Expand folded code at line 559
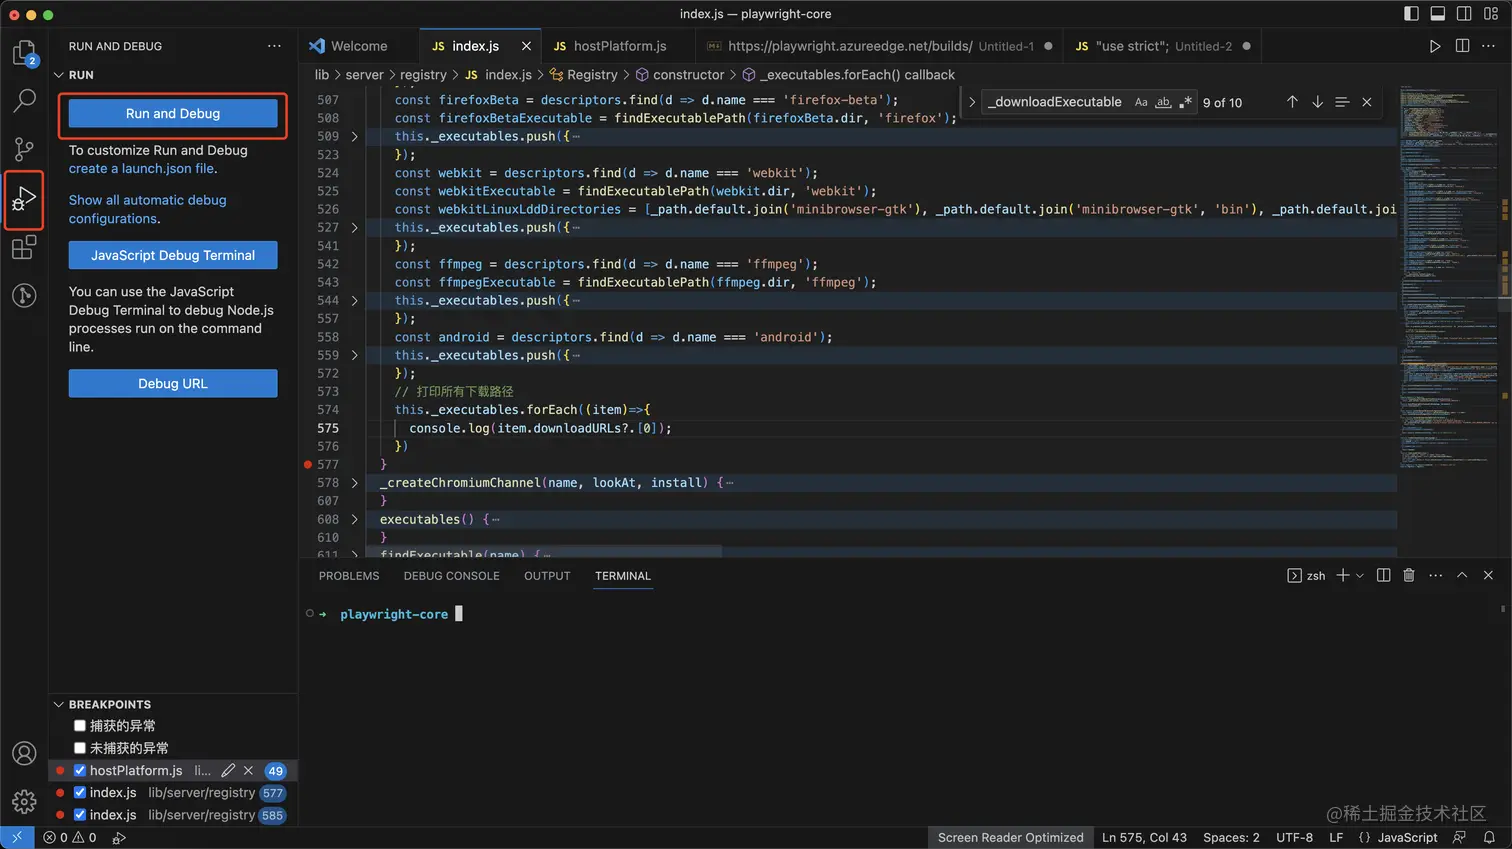The image size is (1512, 849). click(354, 355)
